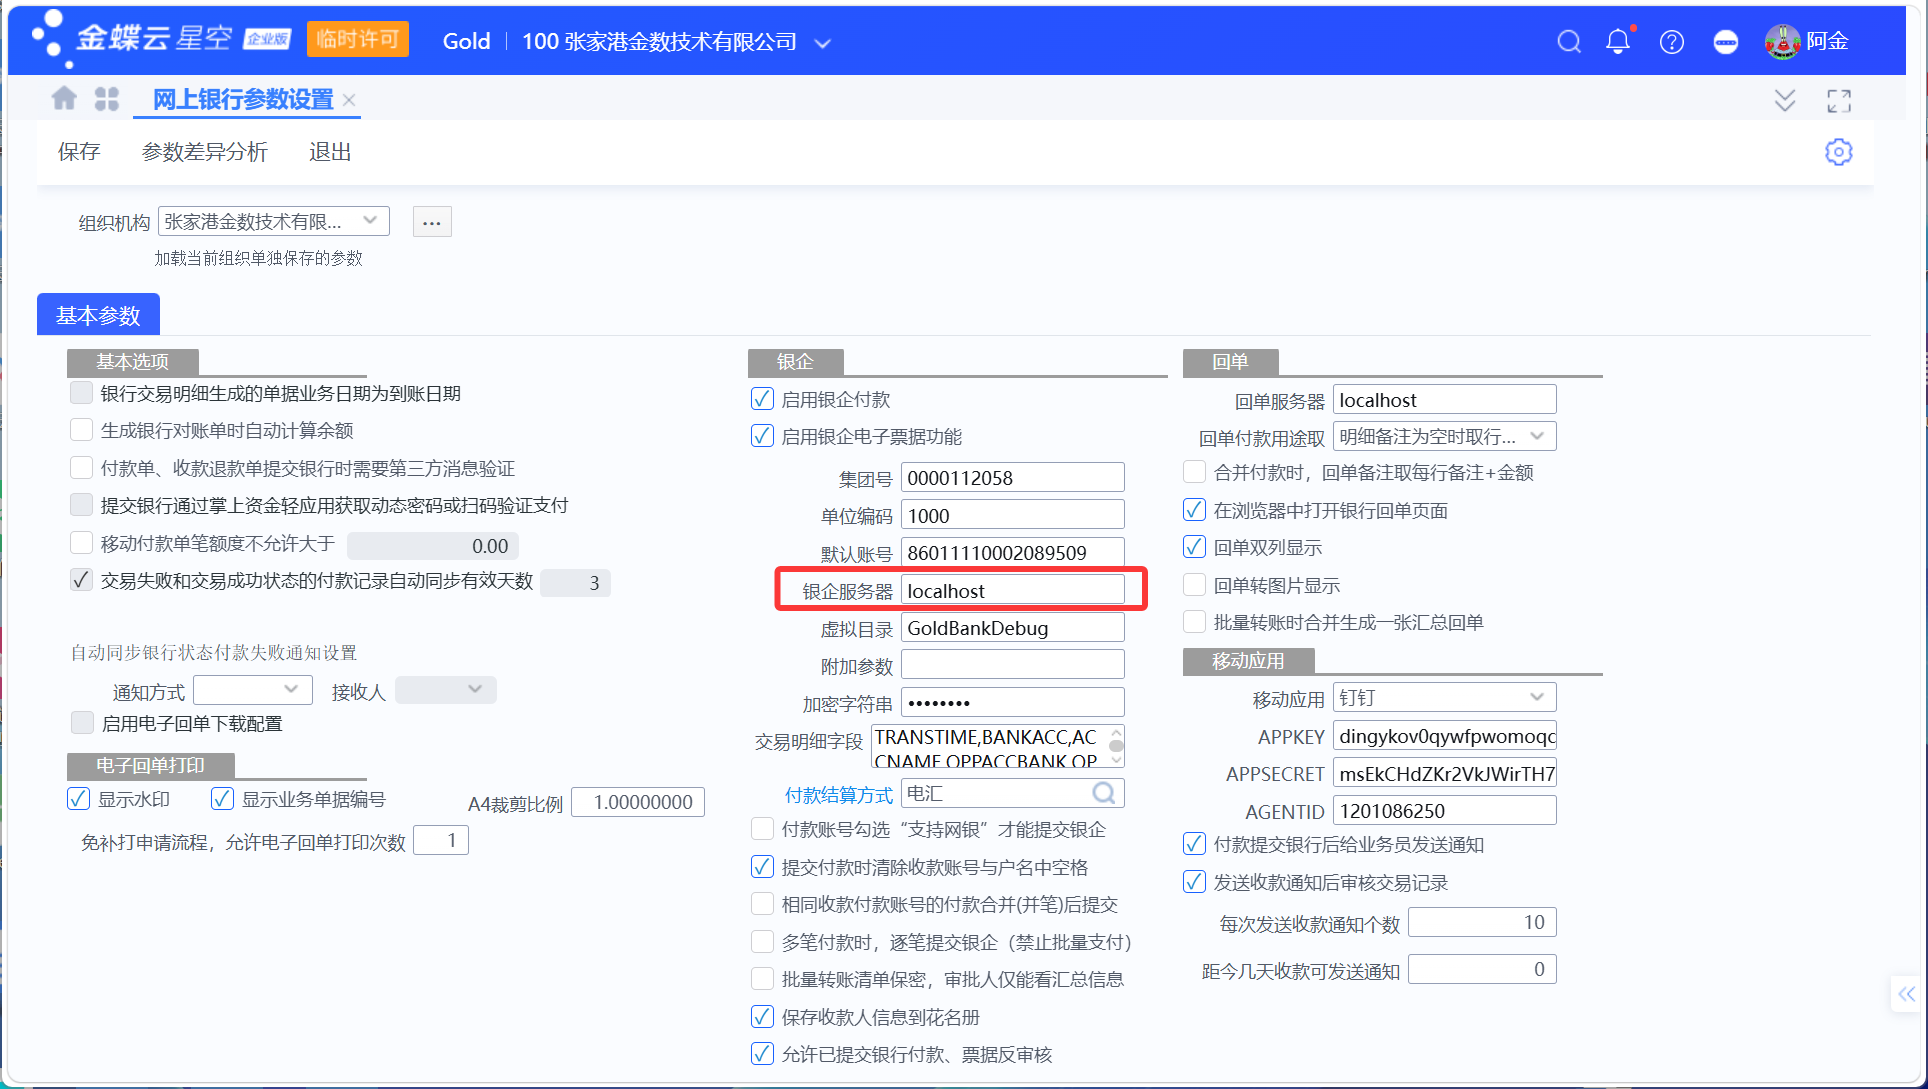Screen dimensions: 1928x1089
Task: Expand the company selector chevron in header
Action: [x=822, y=43]
